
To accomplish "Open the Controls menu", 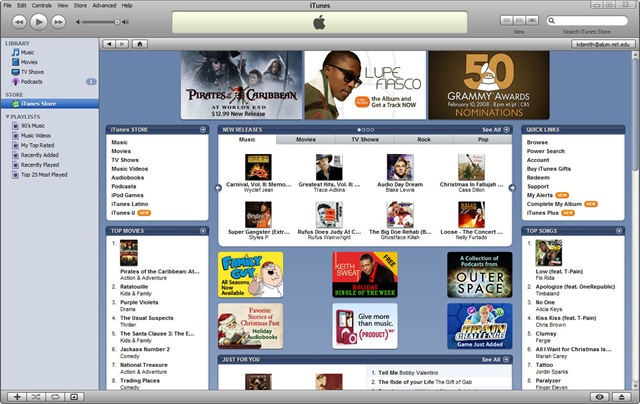I will (42, 5).
